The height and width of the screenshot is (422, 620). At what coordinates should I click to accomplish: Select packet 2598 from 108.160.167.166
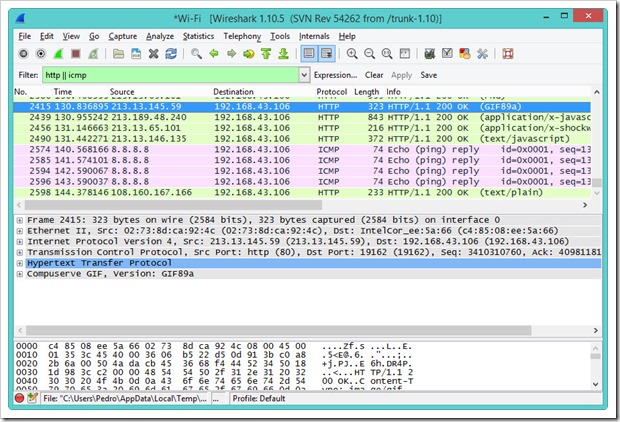point(302,193)
